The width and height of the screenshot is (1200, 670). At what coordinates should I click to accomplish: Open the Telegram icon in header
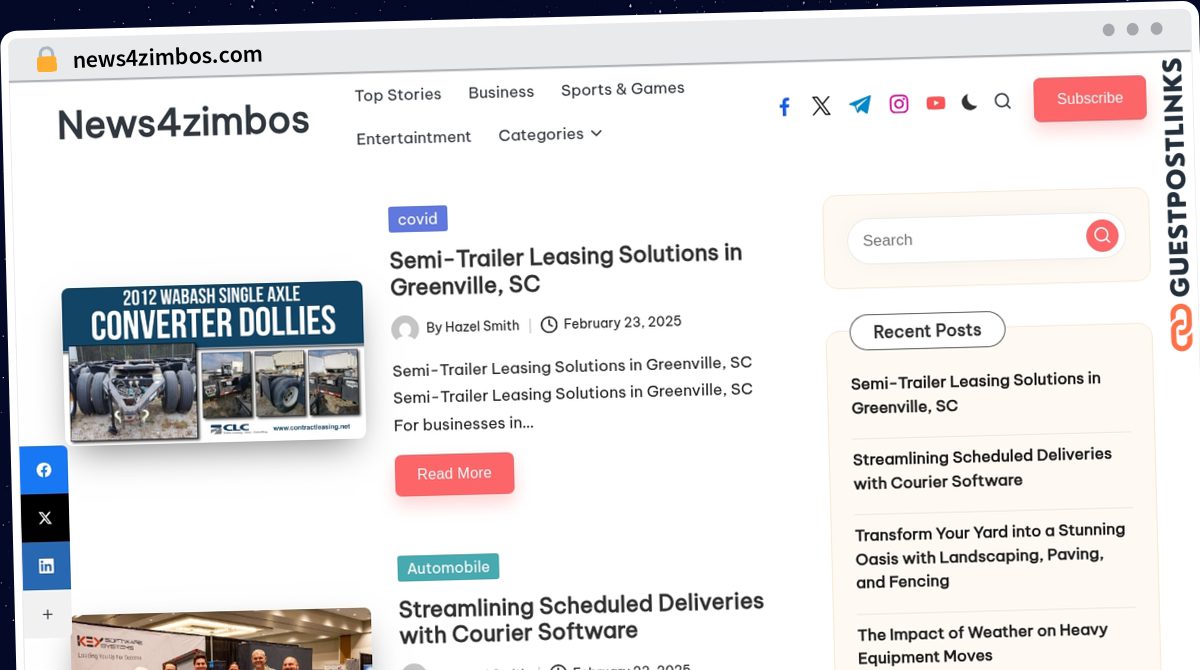click(x=860, y=104)
